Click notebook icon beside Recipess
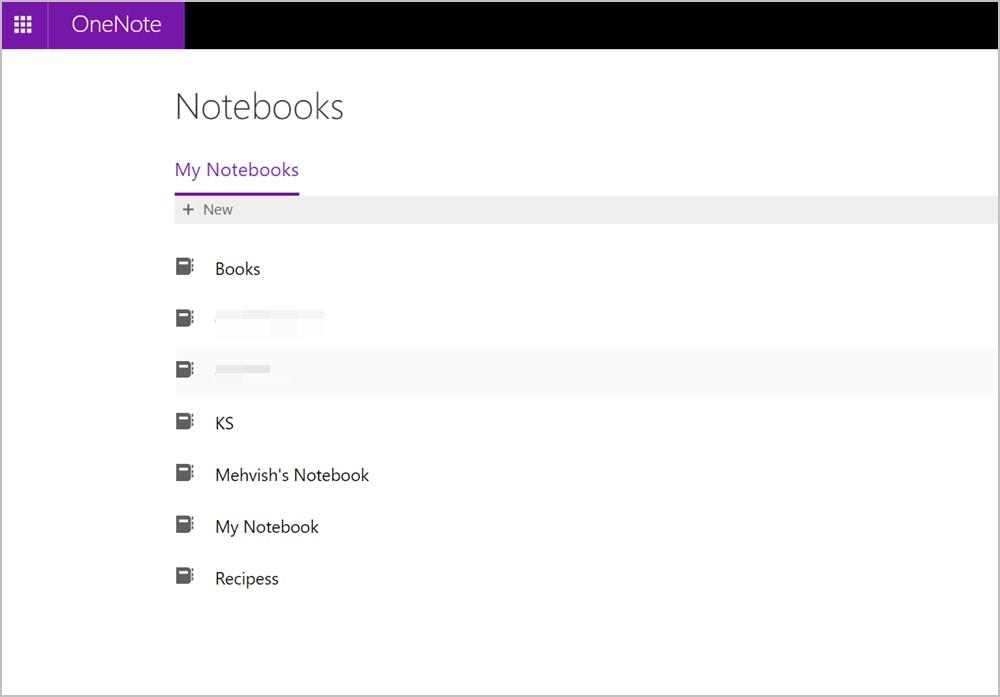This screenshot has height=697, width=1000. pos(185,576)
